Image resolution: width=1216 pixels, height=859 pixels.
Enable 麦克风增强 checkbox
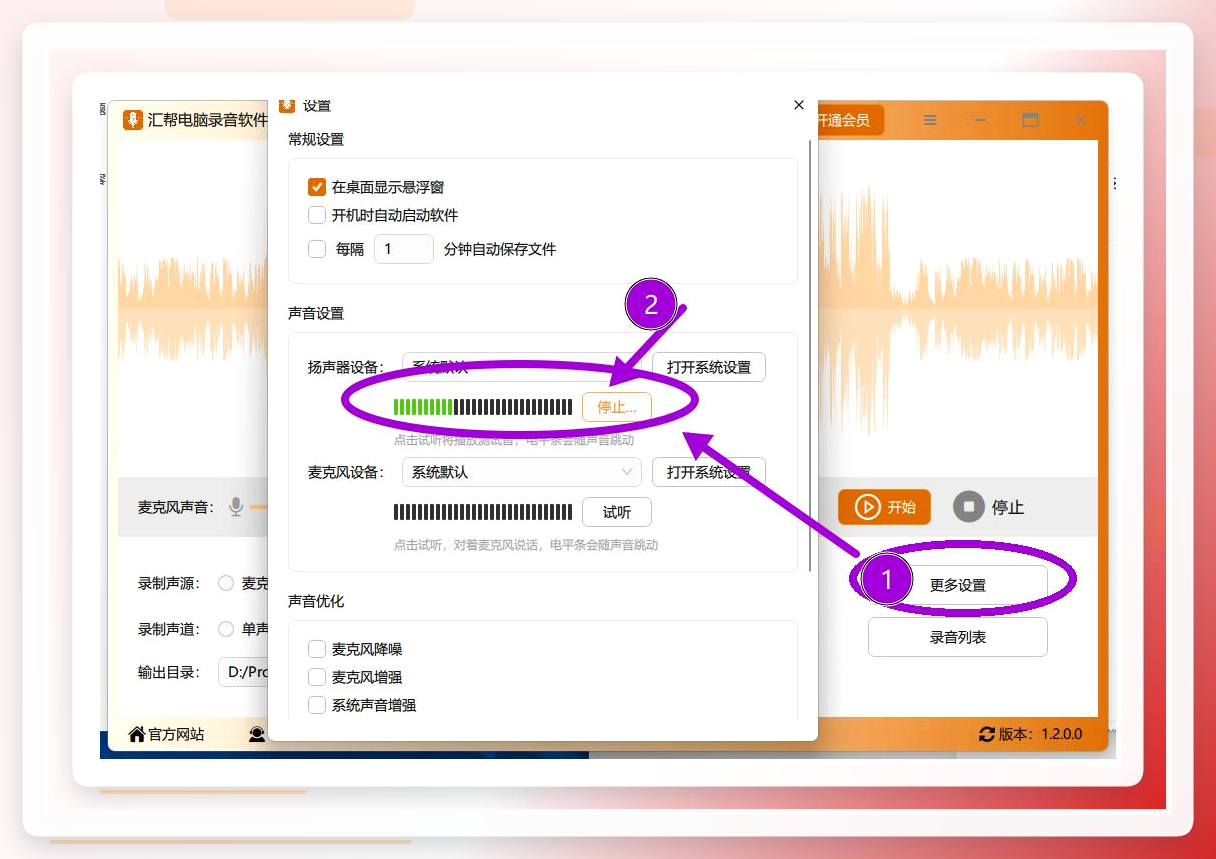(x=317, y=677)
